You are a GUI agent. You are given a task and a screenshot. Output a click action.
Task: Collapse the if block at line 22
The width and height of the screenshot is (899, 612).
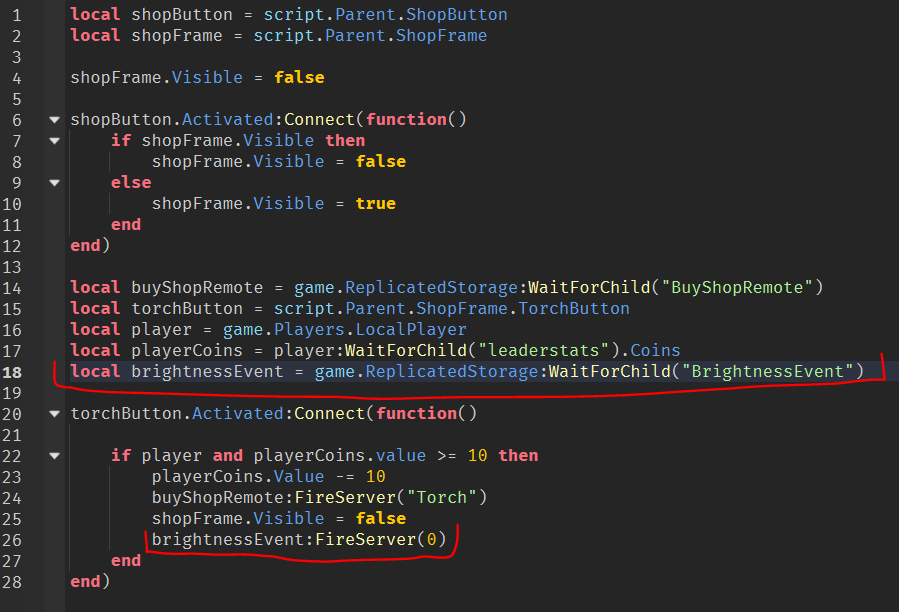click(x=54, y=456)
